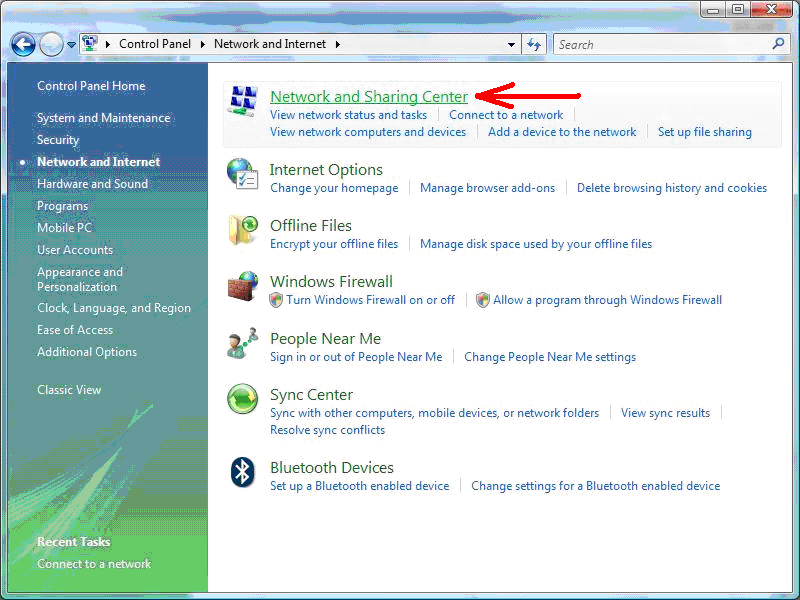Expand arrow before Control Panel breadcrumb

point(108,44)
